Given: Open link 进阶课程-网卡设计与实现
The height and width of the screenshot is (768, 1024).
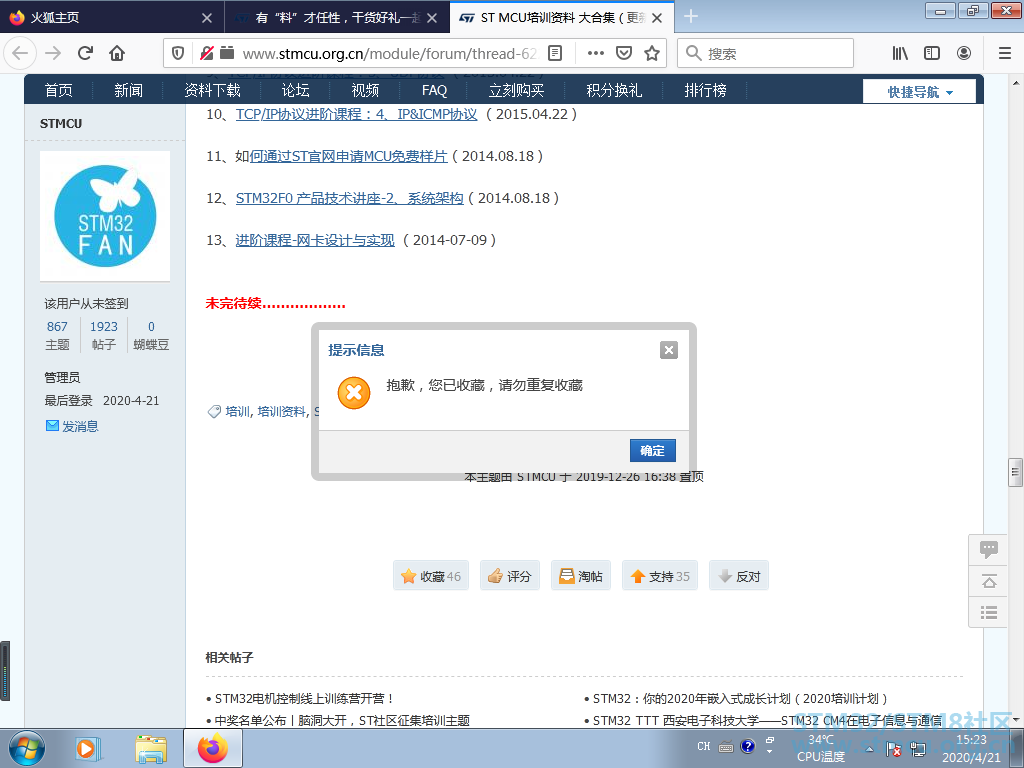Looking at the screenshot, I should click(x=315, y=240).
